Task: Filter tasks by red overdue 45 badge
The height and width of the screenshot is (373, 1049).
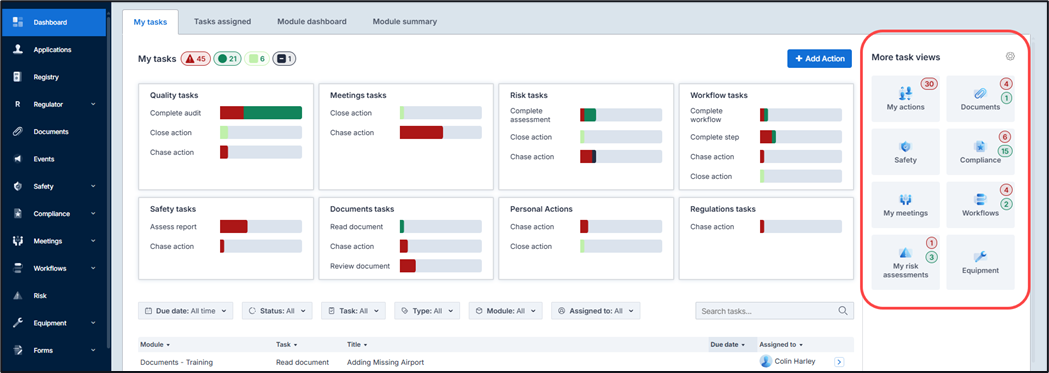Action: pyautogui.click(x=195, y=59)
